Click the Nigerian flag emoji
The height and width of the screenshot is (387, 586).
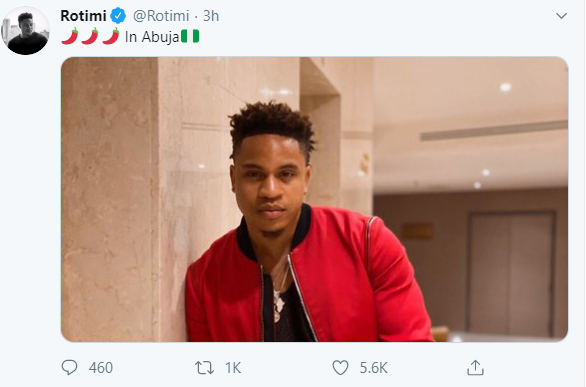190,37
